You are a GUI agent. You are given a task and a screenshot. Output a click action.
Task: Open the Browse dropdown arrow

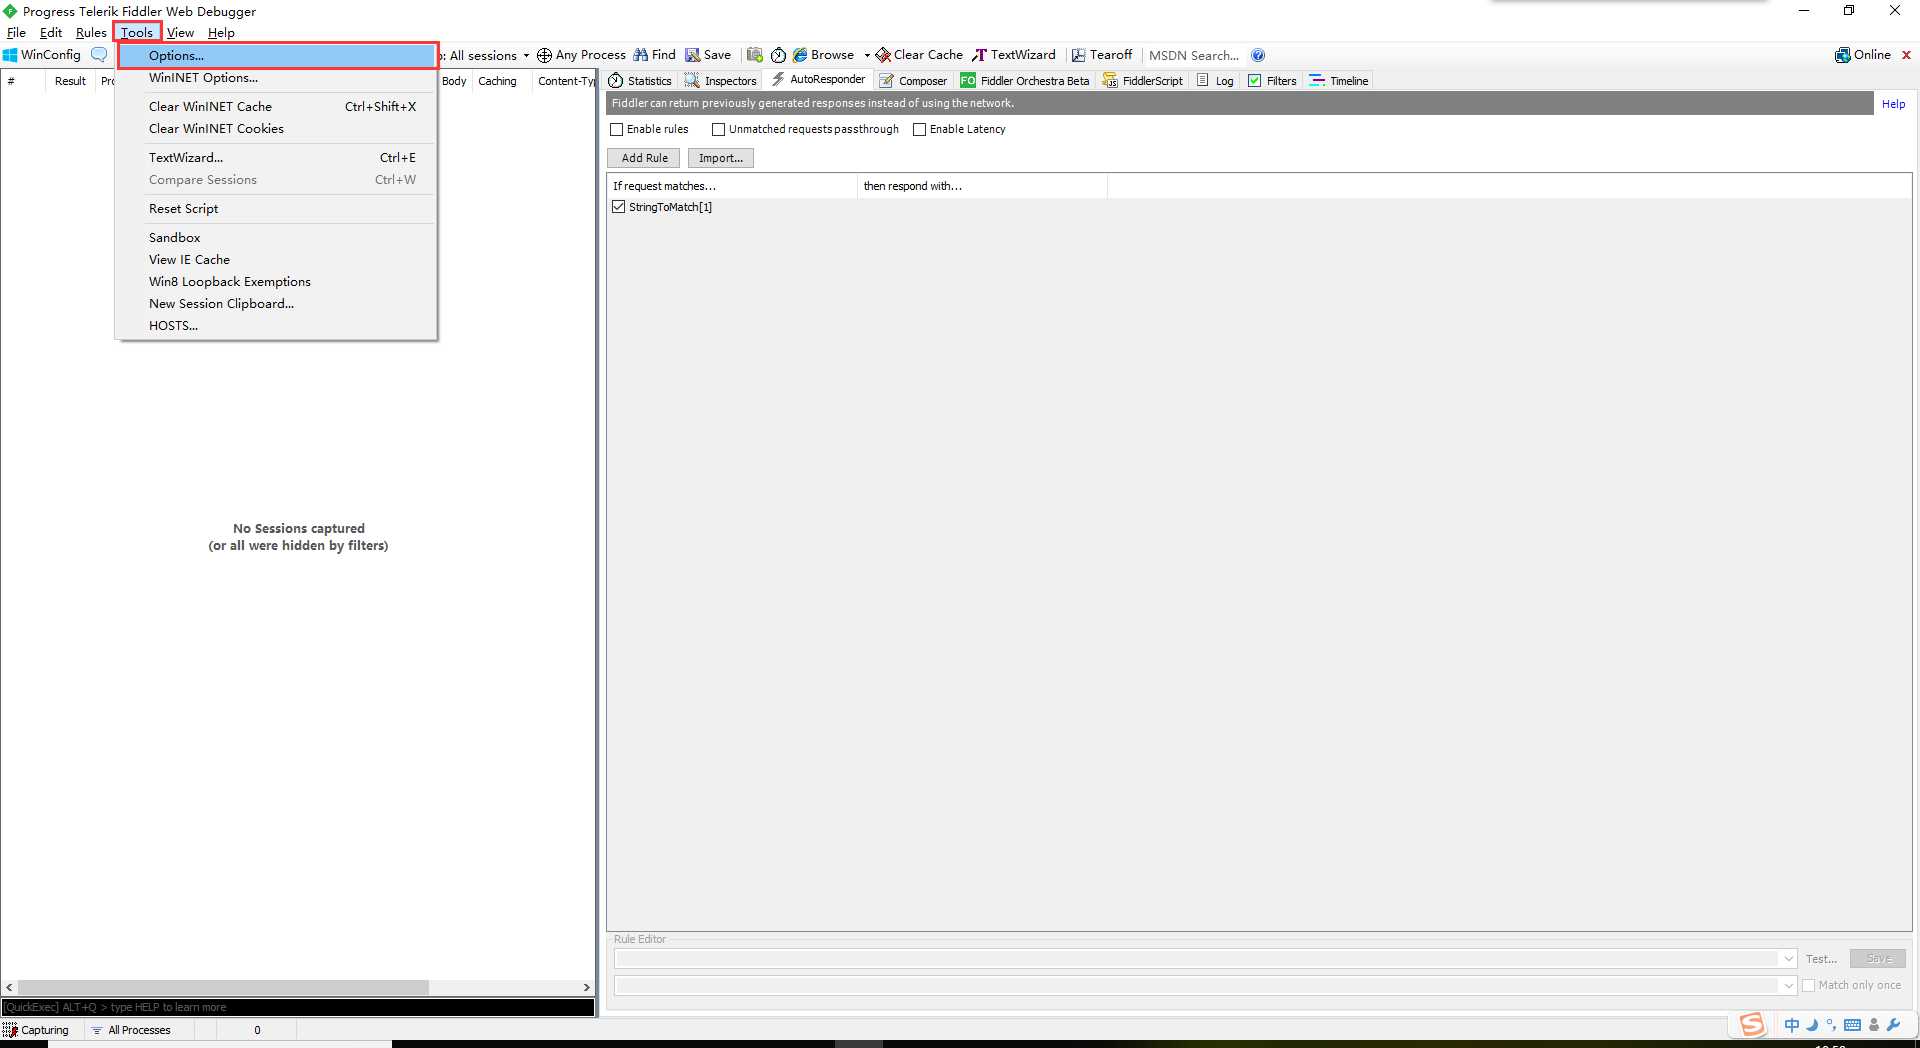click(866, 56)
